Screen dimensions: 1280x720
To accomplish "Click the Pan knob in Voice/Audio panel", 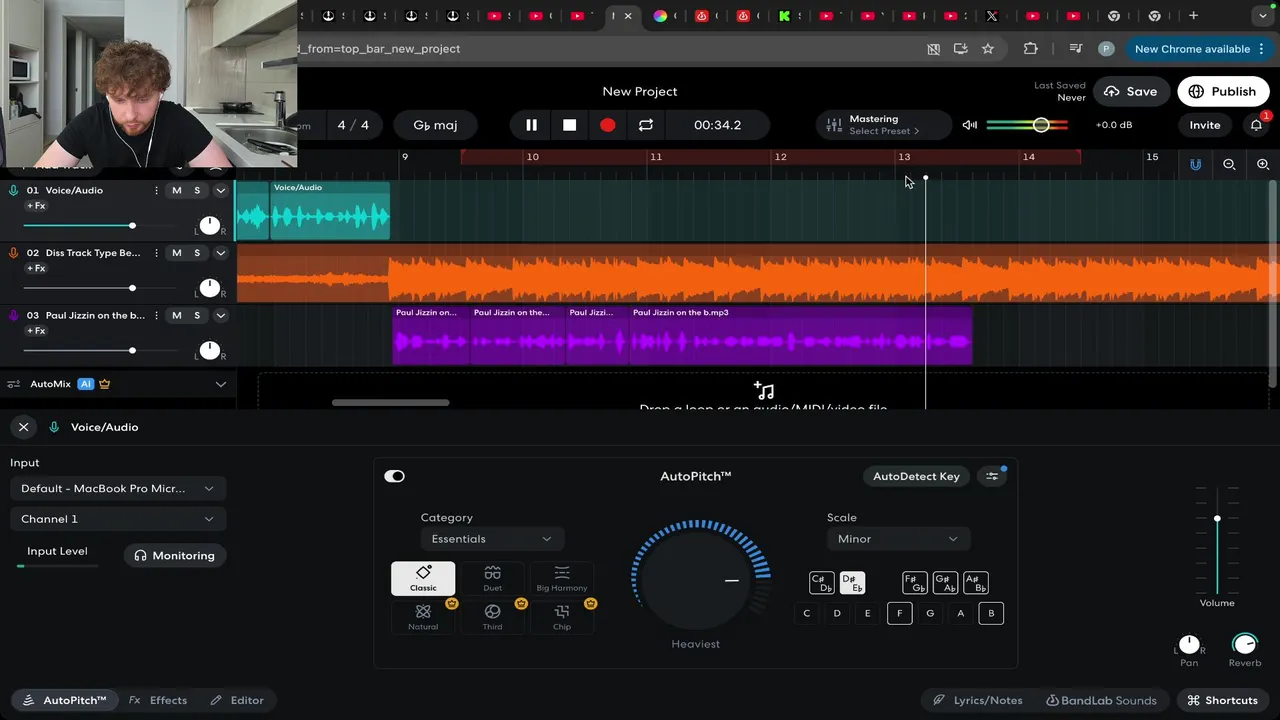I will 1189,644.
